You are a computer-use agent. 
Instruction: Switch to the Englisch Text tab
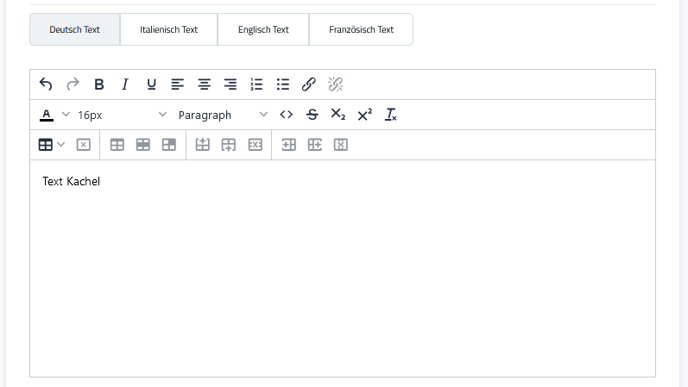[x=263, y=29]
